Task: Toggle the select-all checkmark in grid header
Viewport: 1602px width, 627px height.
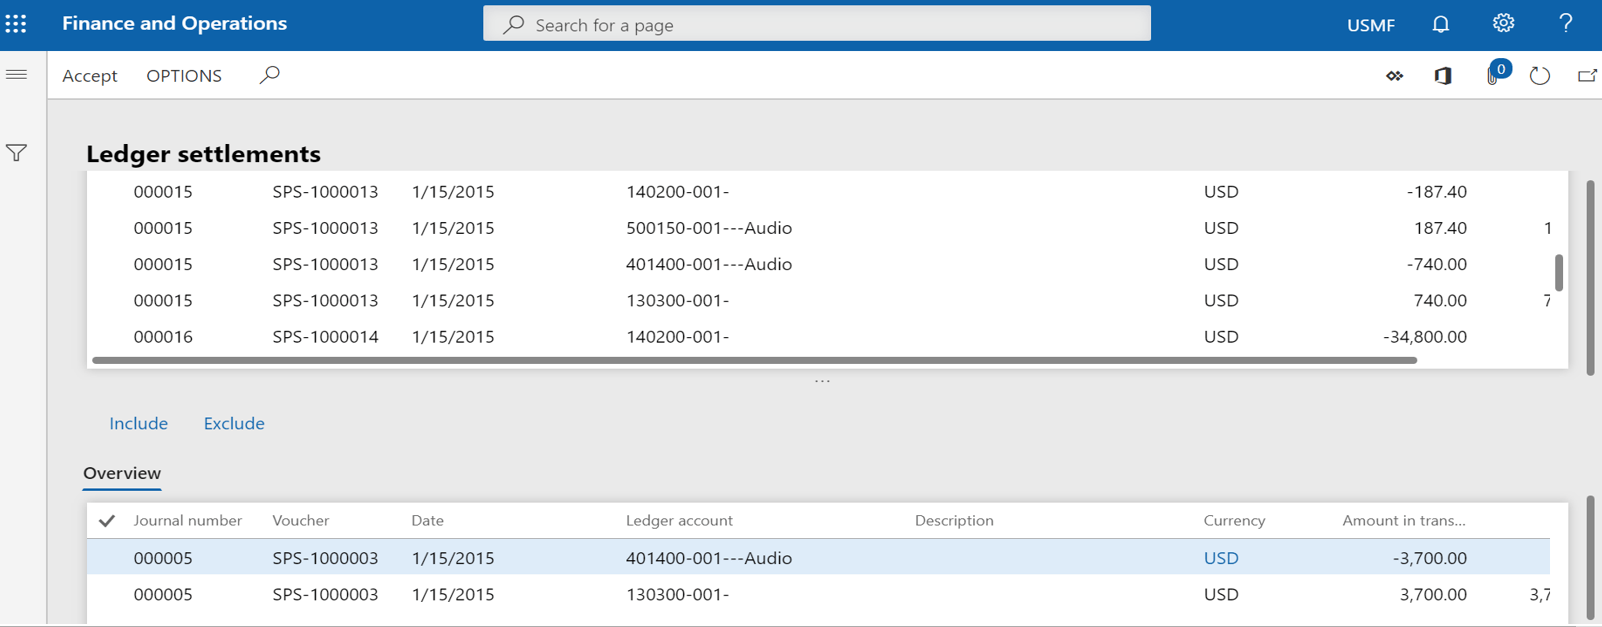Action: [x=107, y=521]
